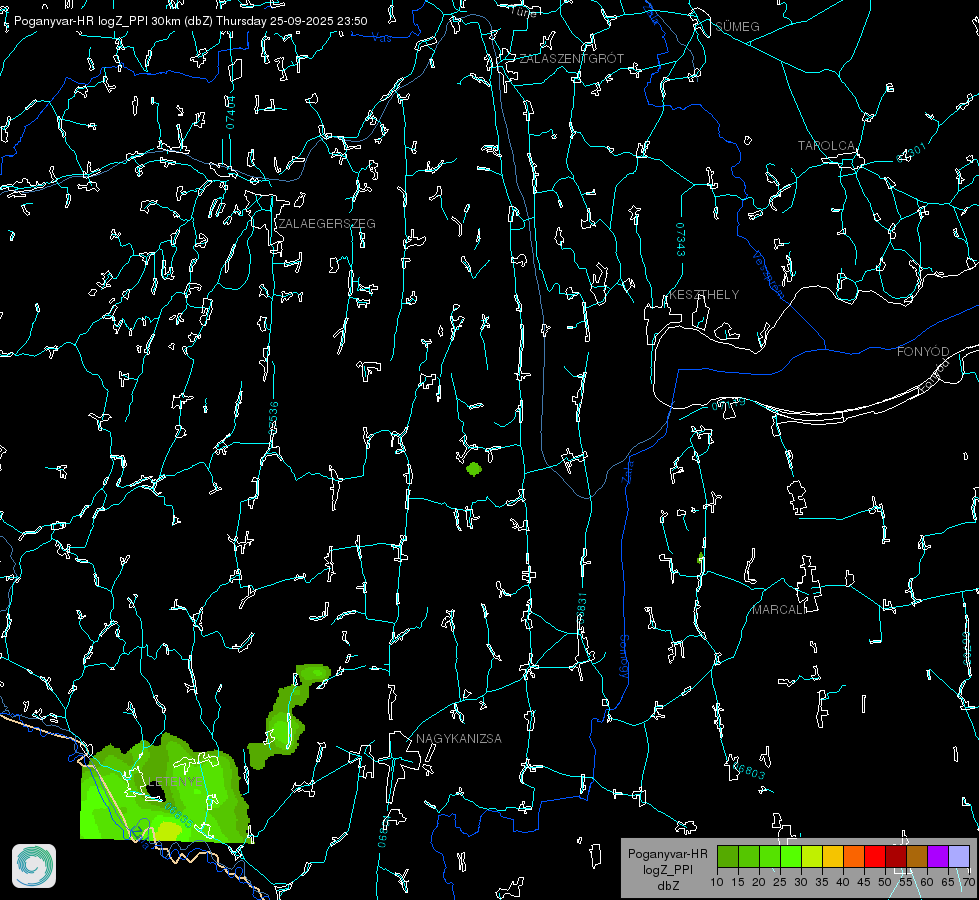The width and height of the screenshot is (979, 900).
Task: Click the elongated echo northwest of Nagykanizsa
Action: pos(289,715)
